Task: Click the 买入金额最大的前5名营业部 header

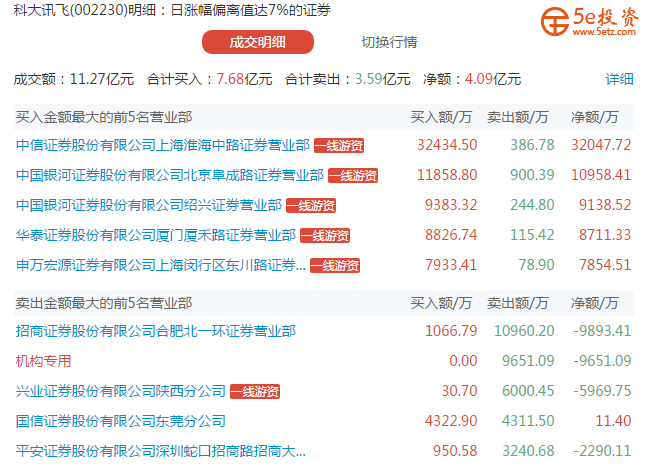Action: pos(104,117)
